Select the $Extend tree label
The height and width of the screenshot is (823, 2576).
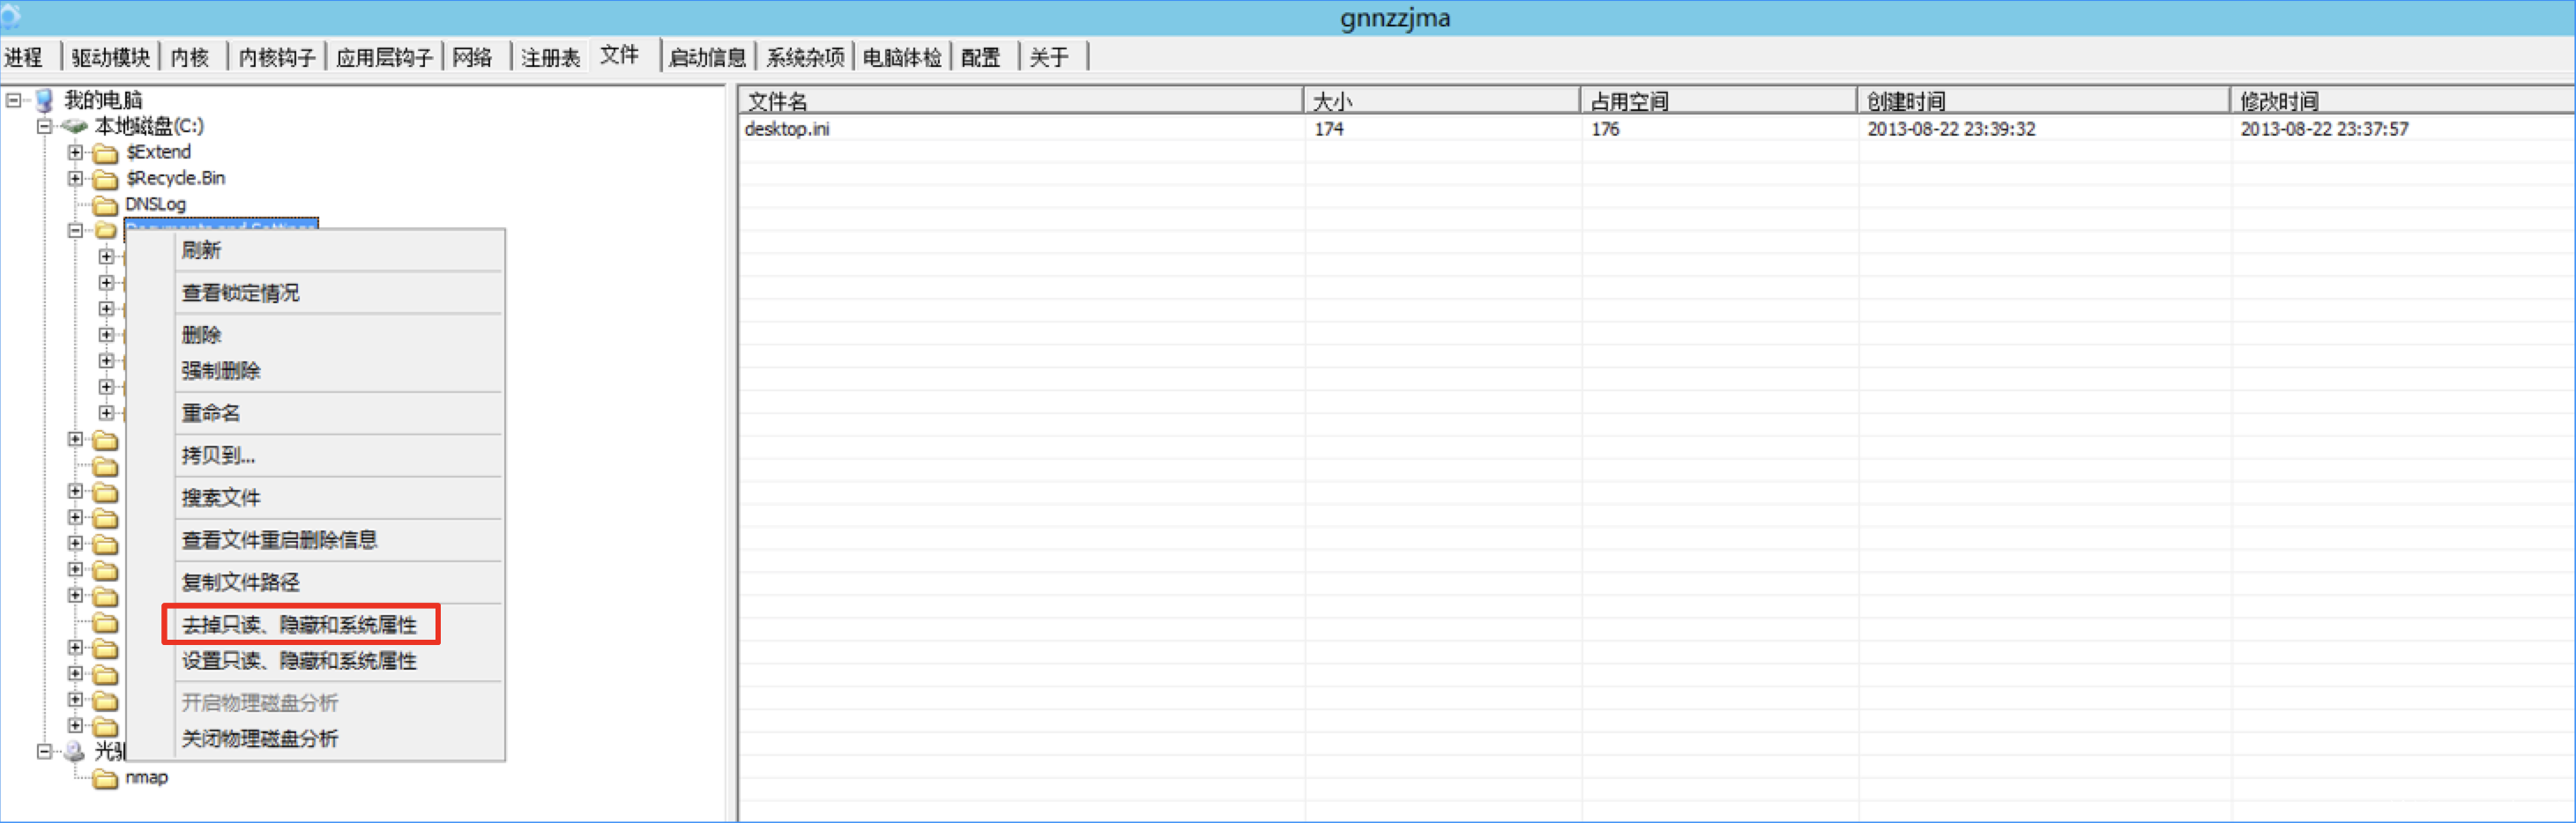158,152
